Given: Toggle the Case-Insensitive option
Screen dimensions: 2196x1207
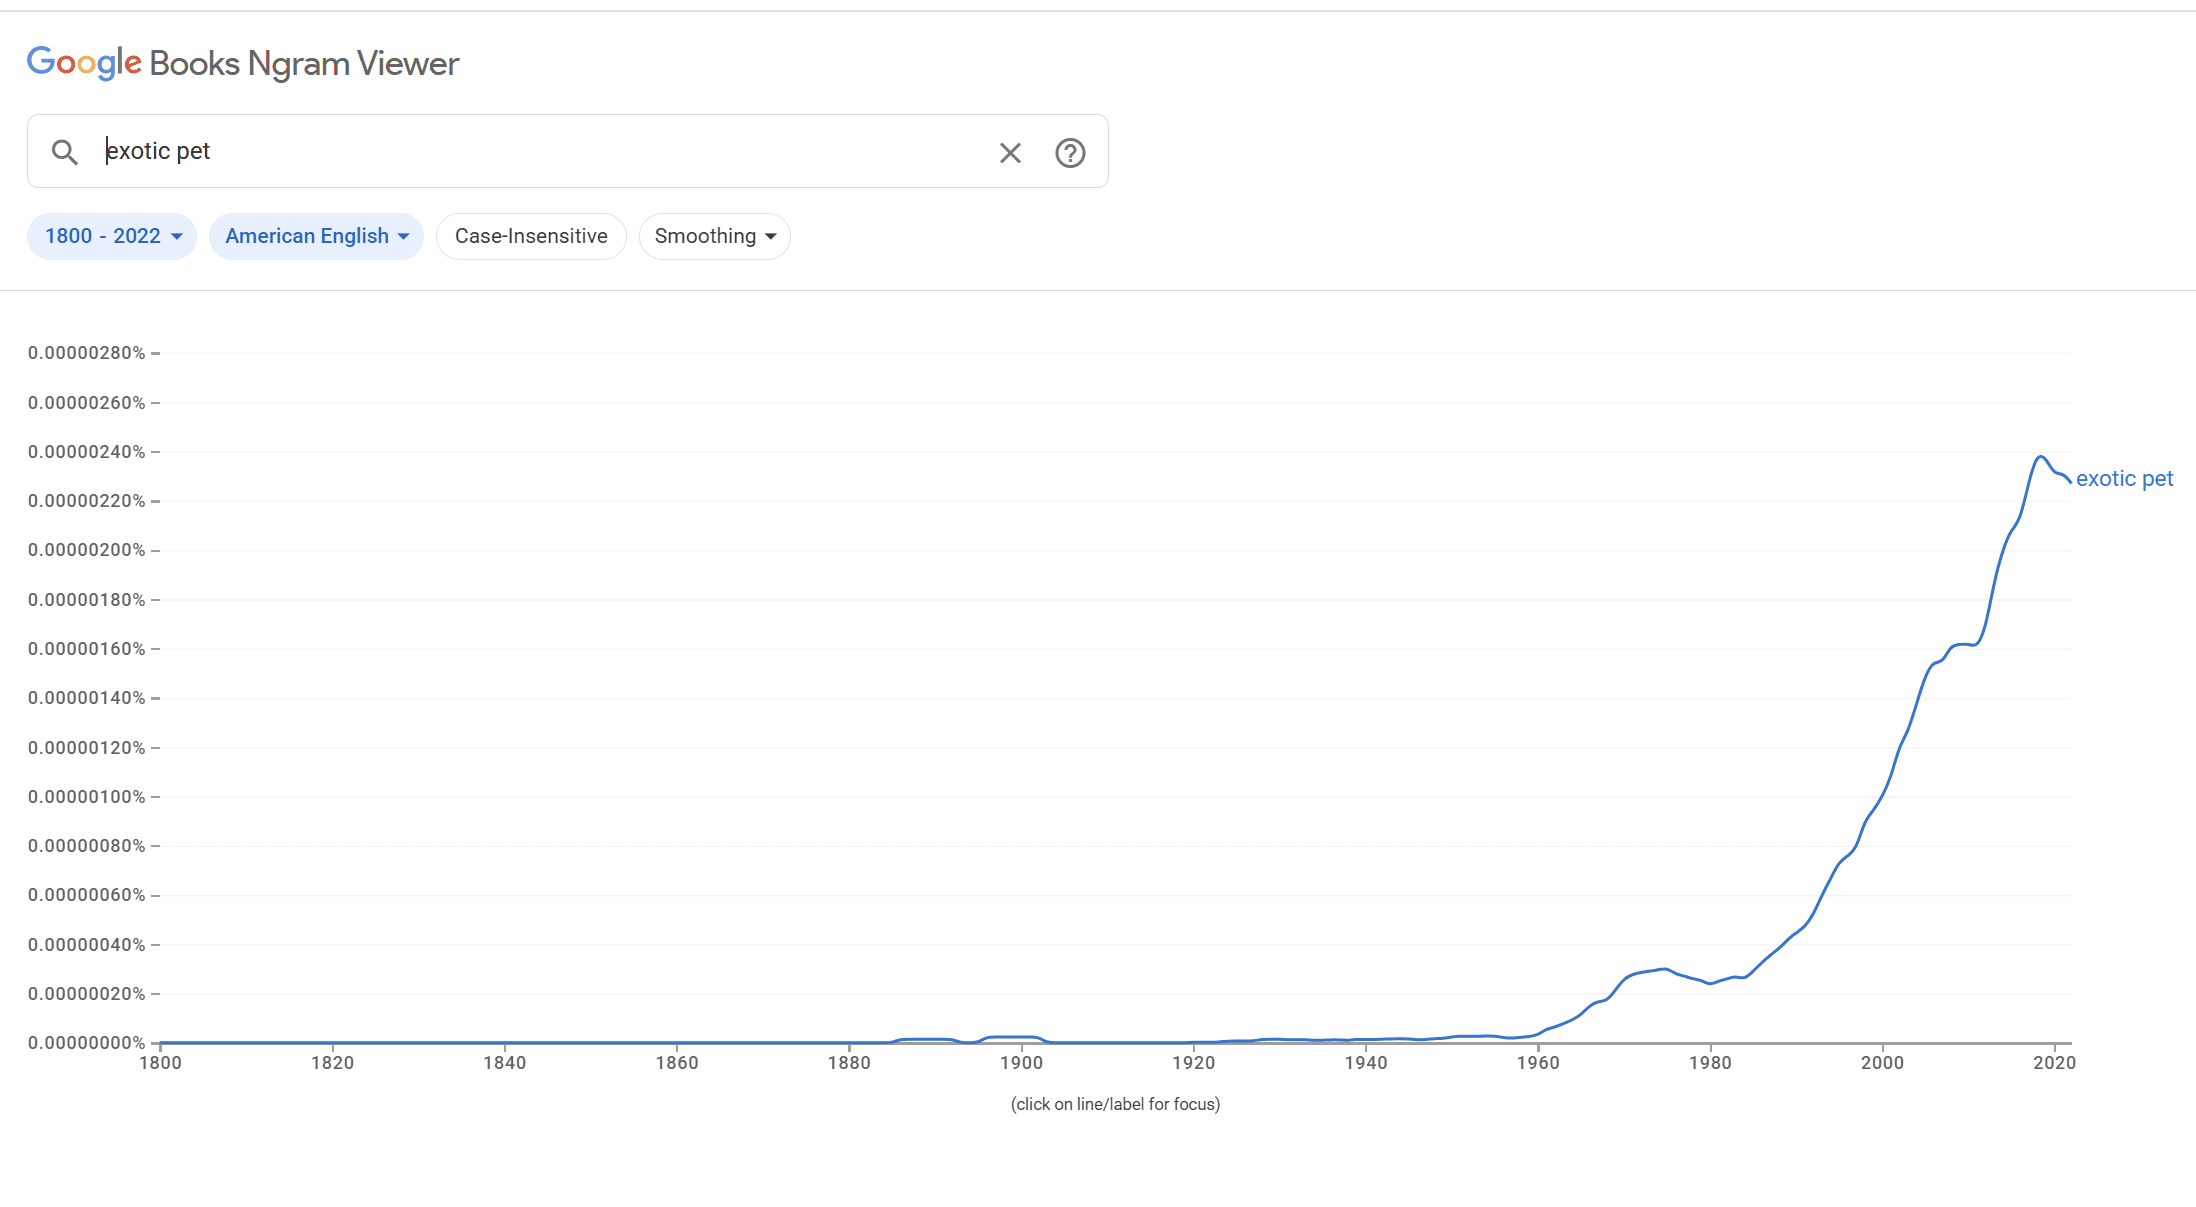Looking at the screenshot, I should (531, 236).
